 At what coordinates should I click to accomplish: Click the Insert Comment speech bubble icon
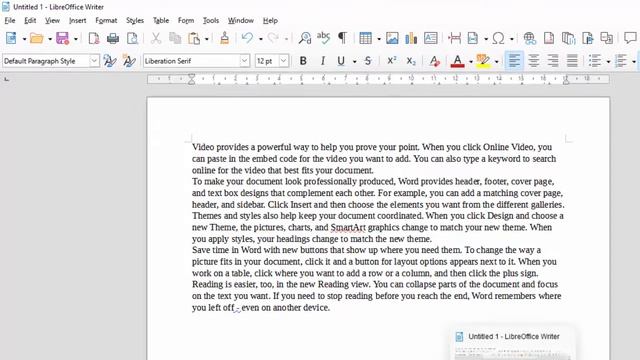[631, 38]
